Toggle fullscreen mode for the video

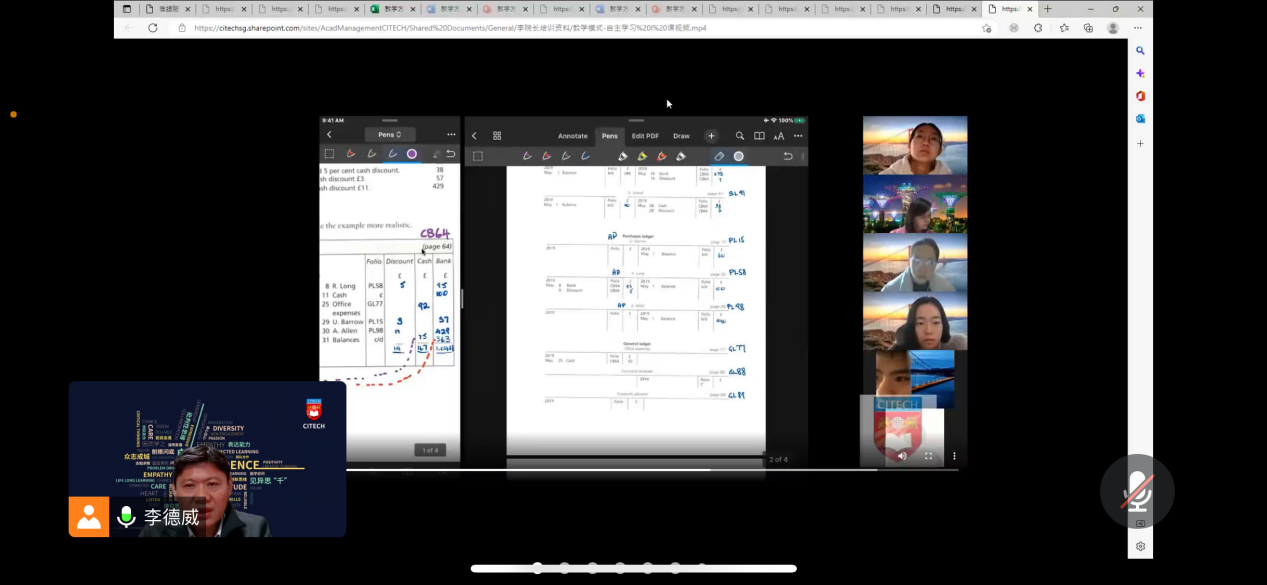928,456
